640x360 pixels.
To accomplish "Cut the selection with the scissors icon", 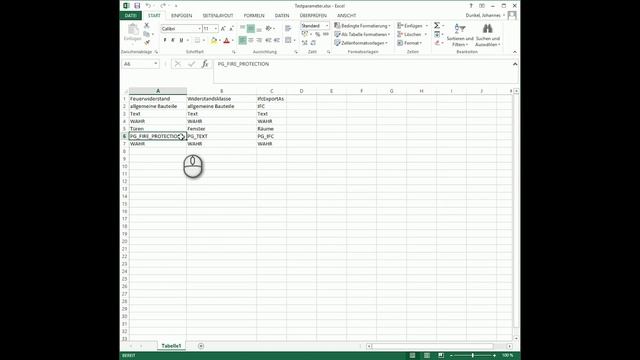I will click(x=147, y=26).
